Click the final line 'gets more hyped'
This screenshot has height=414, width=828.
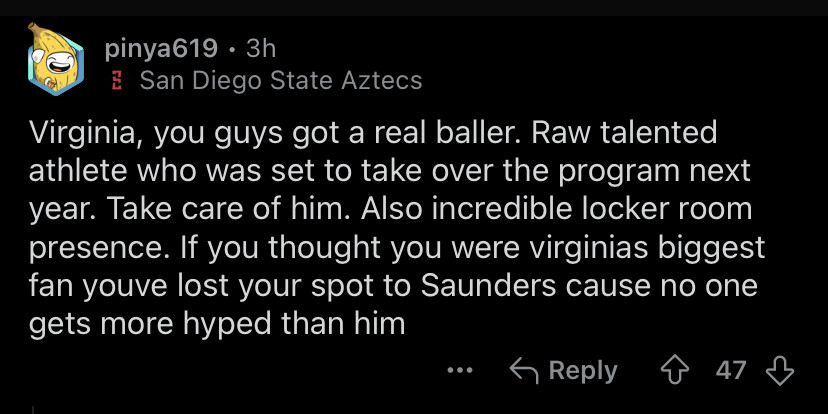coord(150,323)
